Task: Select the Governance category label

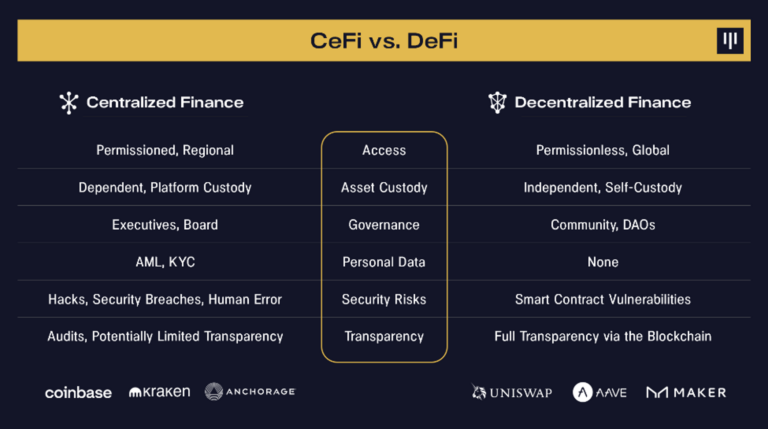Action: 384,225
